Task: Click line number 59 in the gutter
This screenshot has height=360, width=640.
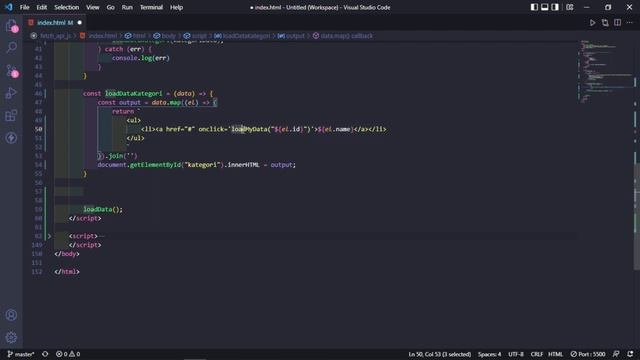Action: pyautogui.click(x=38, y=209)
